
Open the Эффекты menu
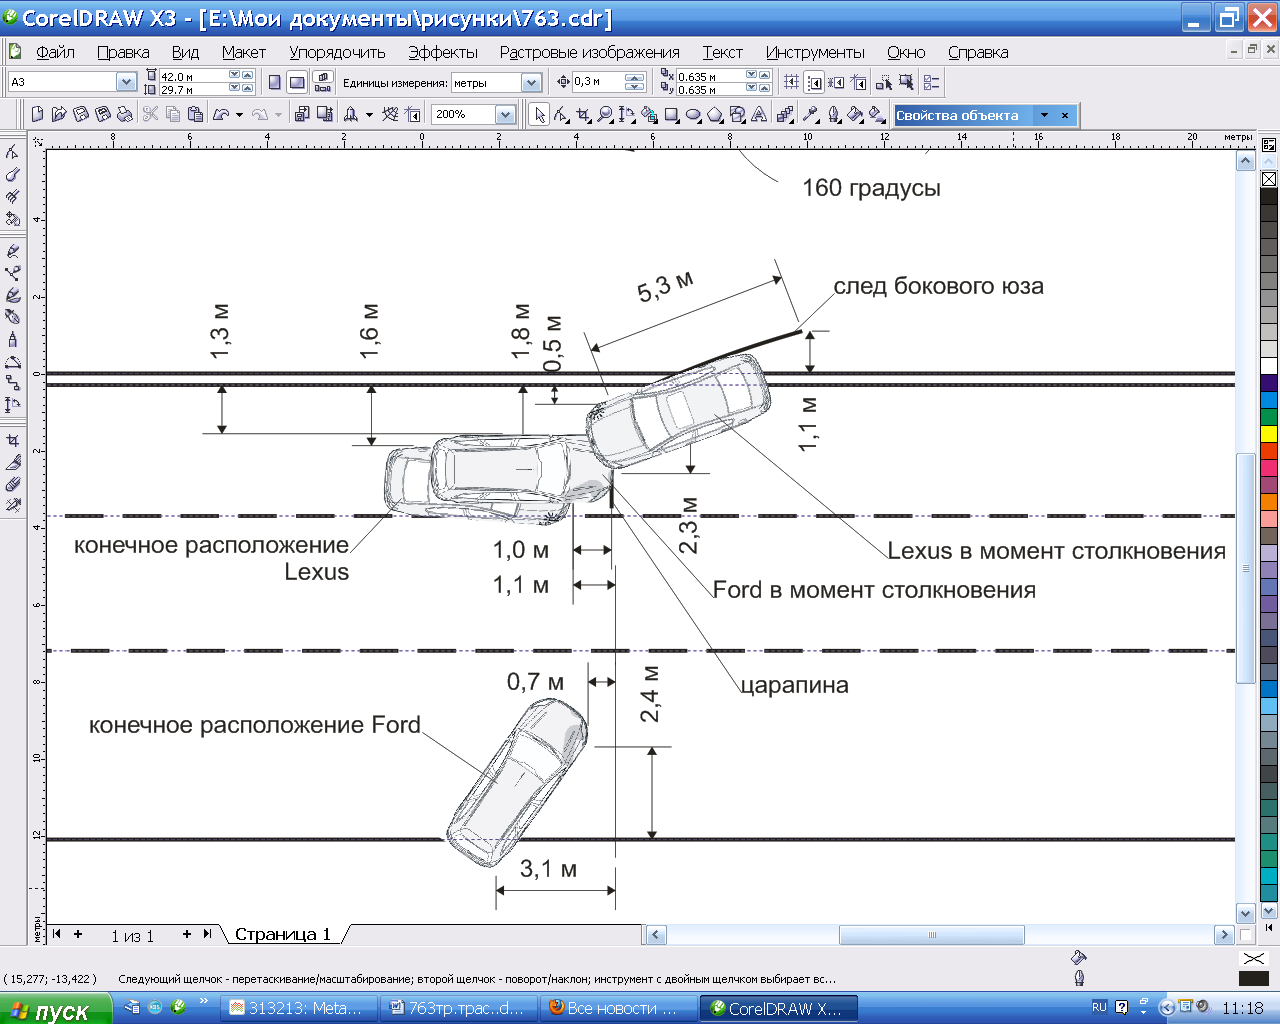[442, 52]
